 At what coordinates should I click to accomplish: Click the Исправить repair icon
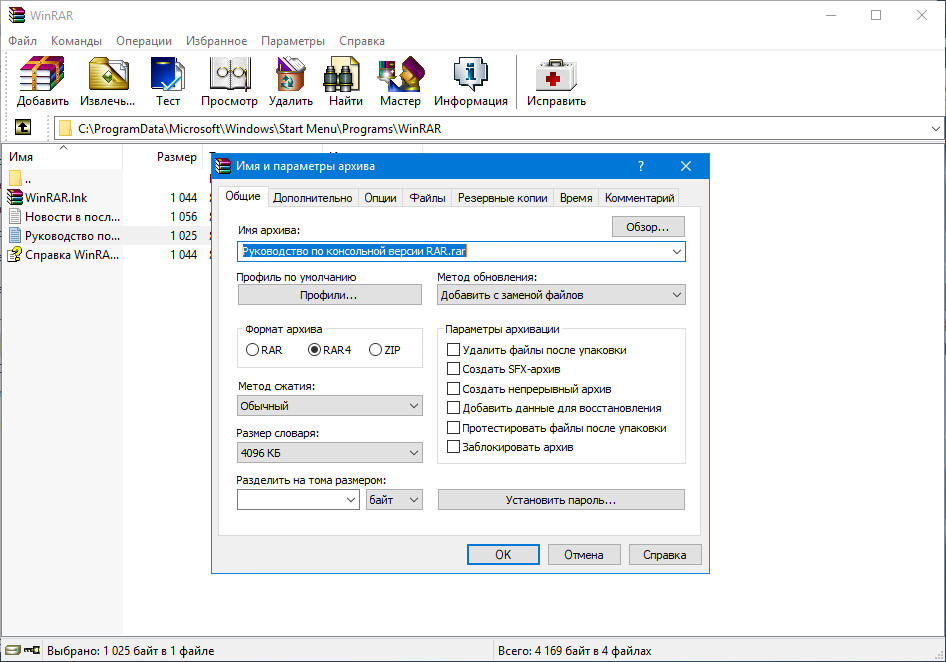click(x=556, y=76)
